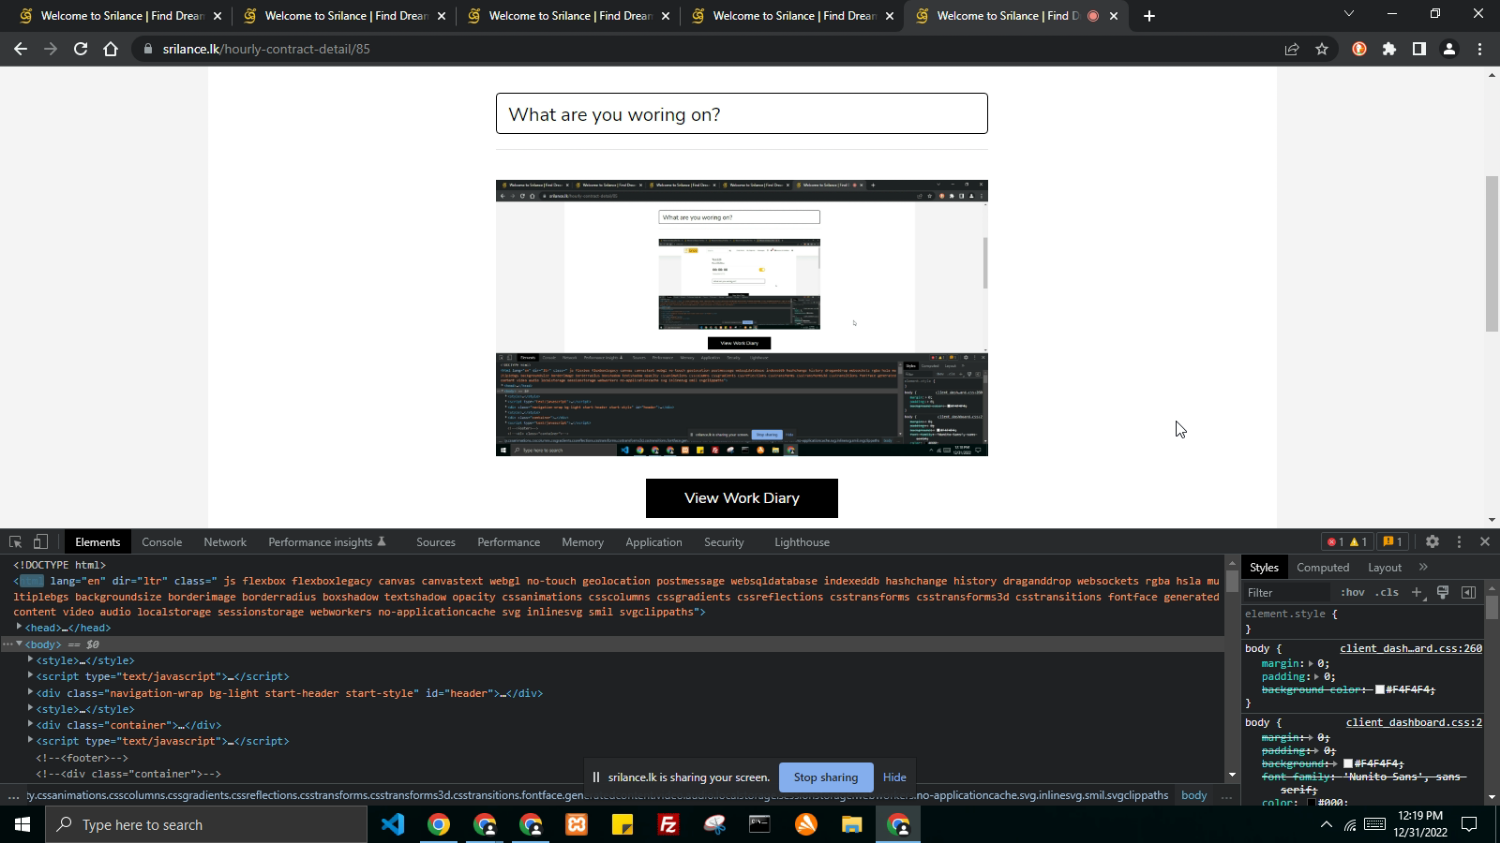Open Visual Studio Code from the taskbar
Viewport: 1500px width, 843px height.
click(x=393, y=825)
